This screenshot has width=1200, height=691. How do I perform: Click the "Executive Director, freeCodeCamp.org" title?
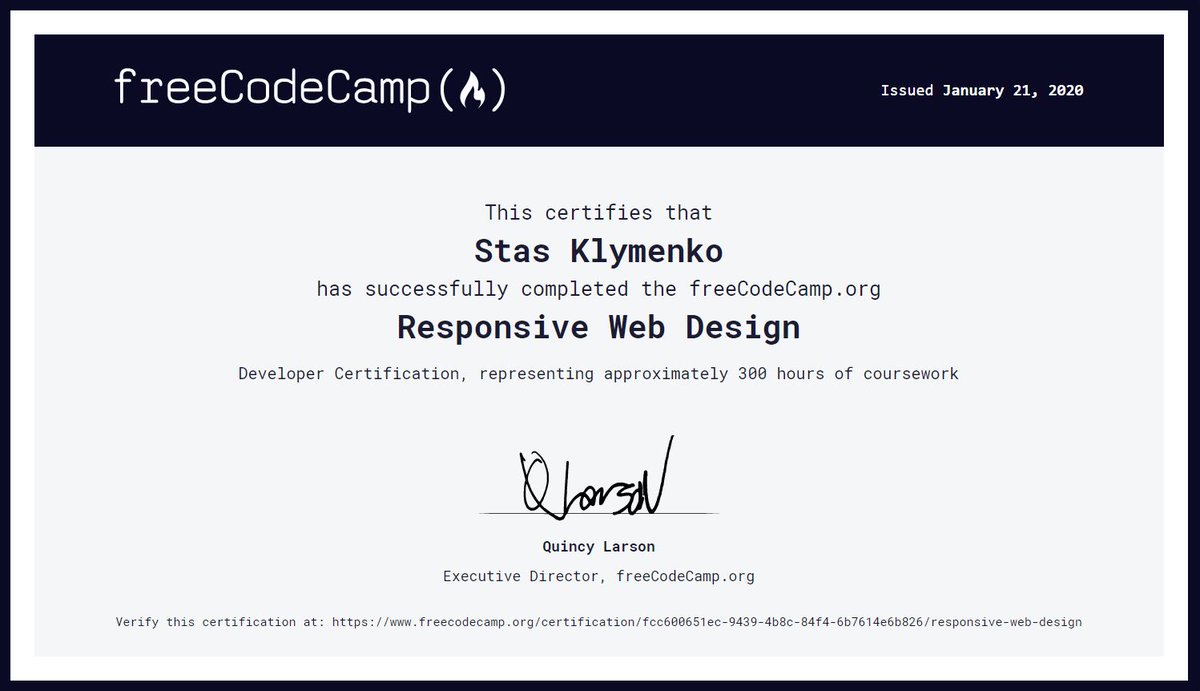tap(598, 576)
